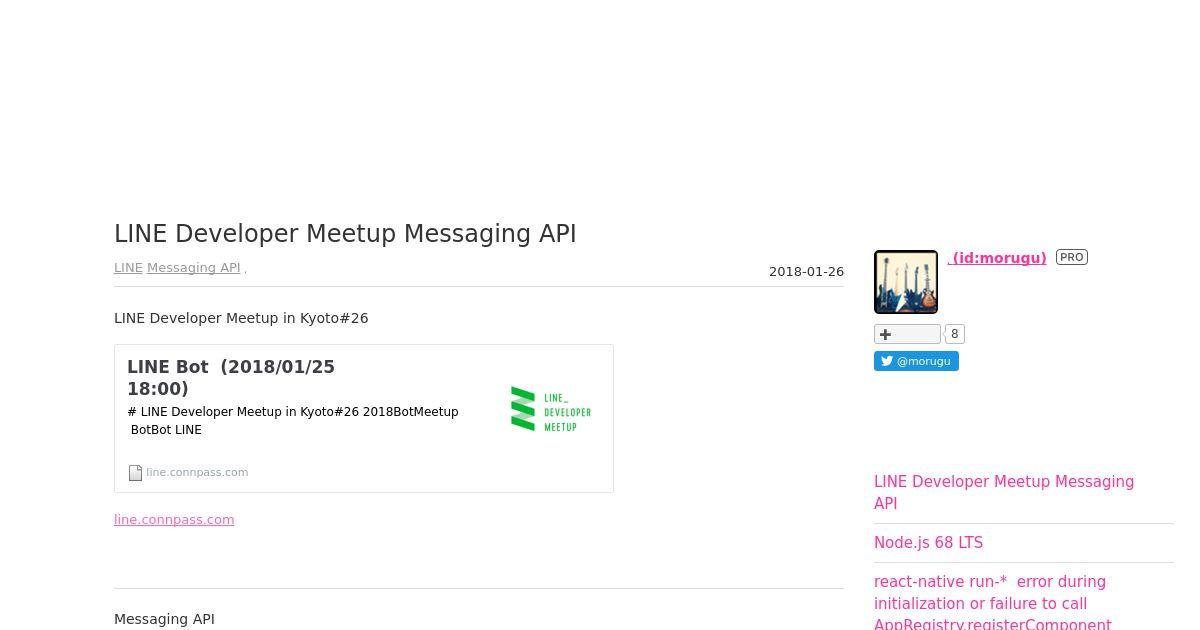Image resolution: width=1200 pixels, height=630 pixels.
Task: Click the Messaging API paragraph text
Action: (164, 620)
